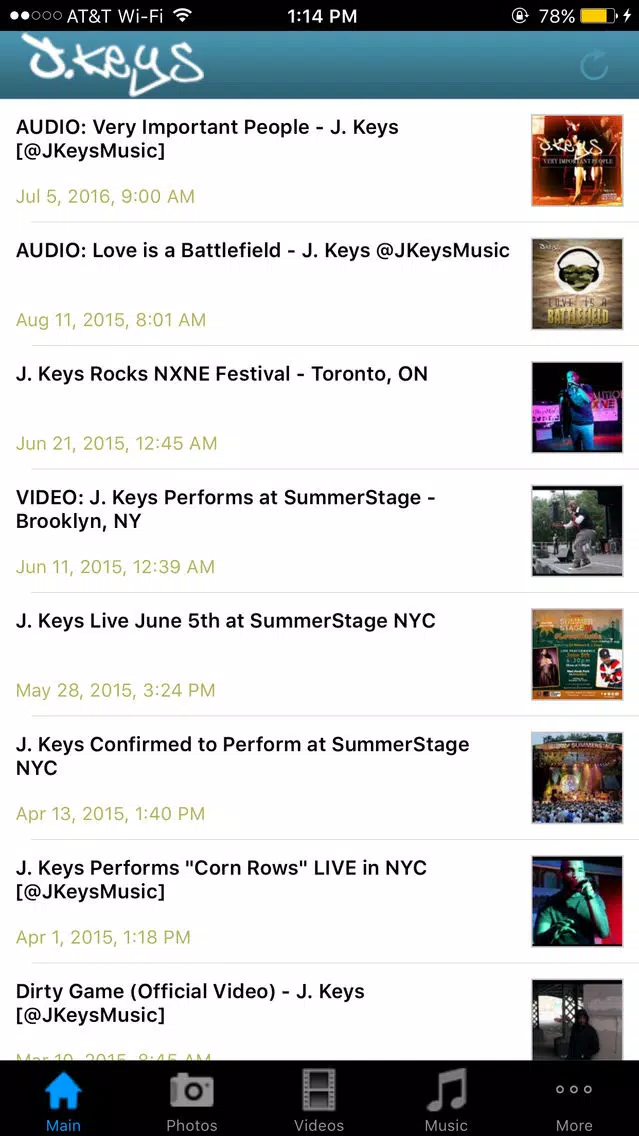Tap the Very Important People album thumbnail

pos(577,160)
